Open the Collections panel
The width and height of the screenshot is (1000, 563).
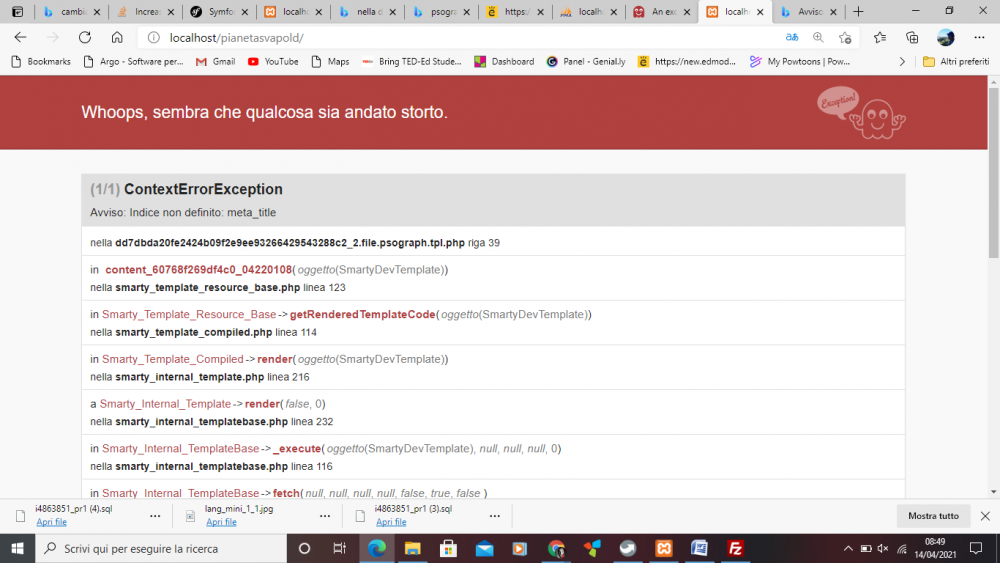912,38
